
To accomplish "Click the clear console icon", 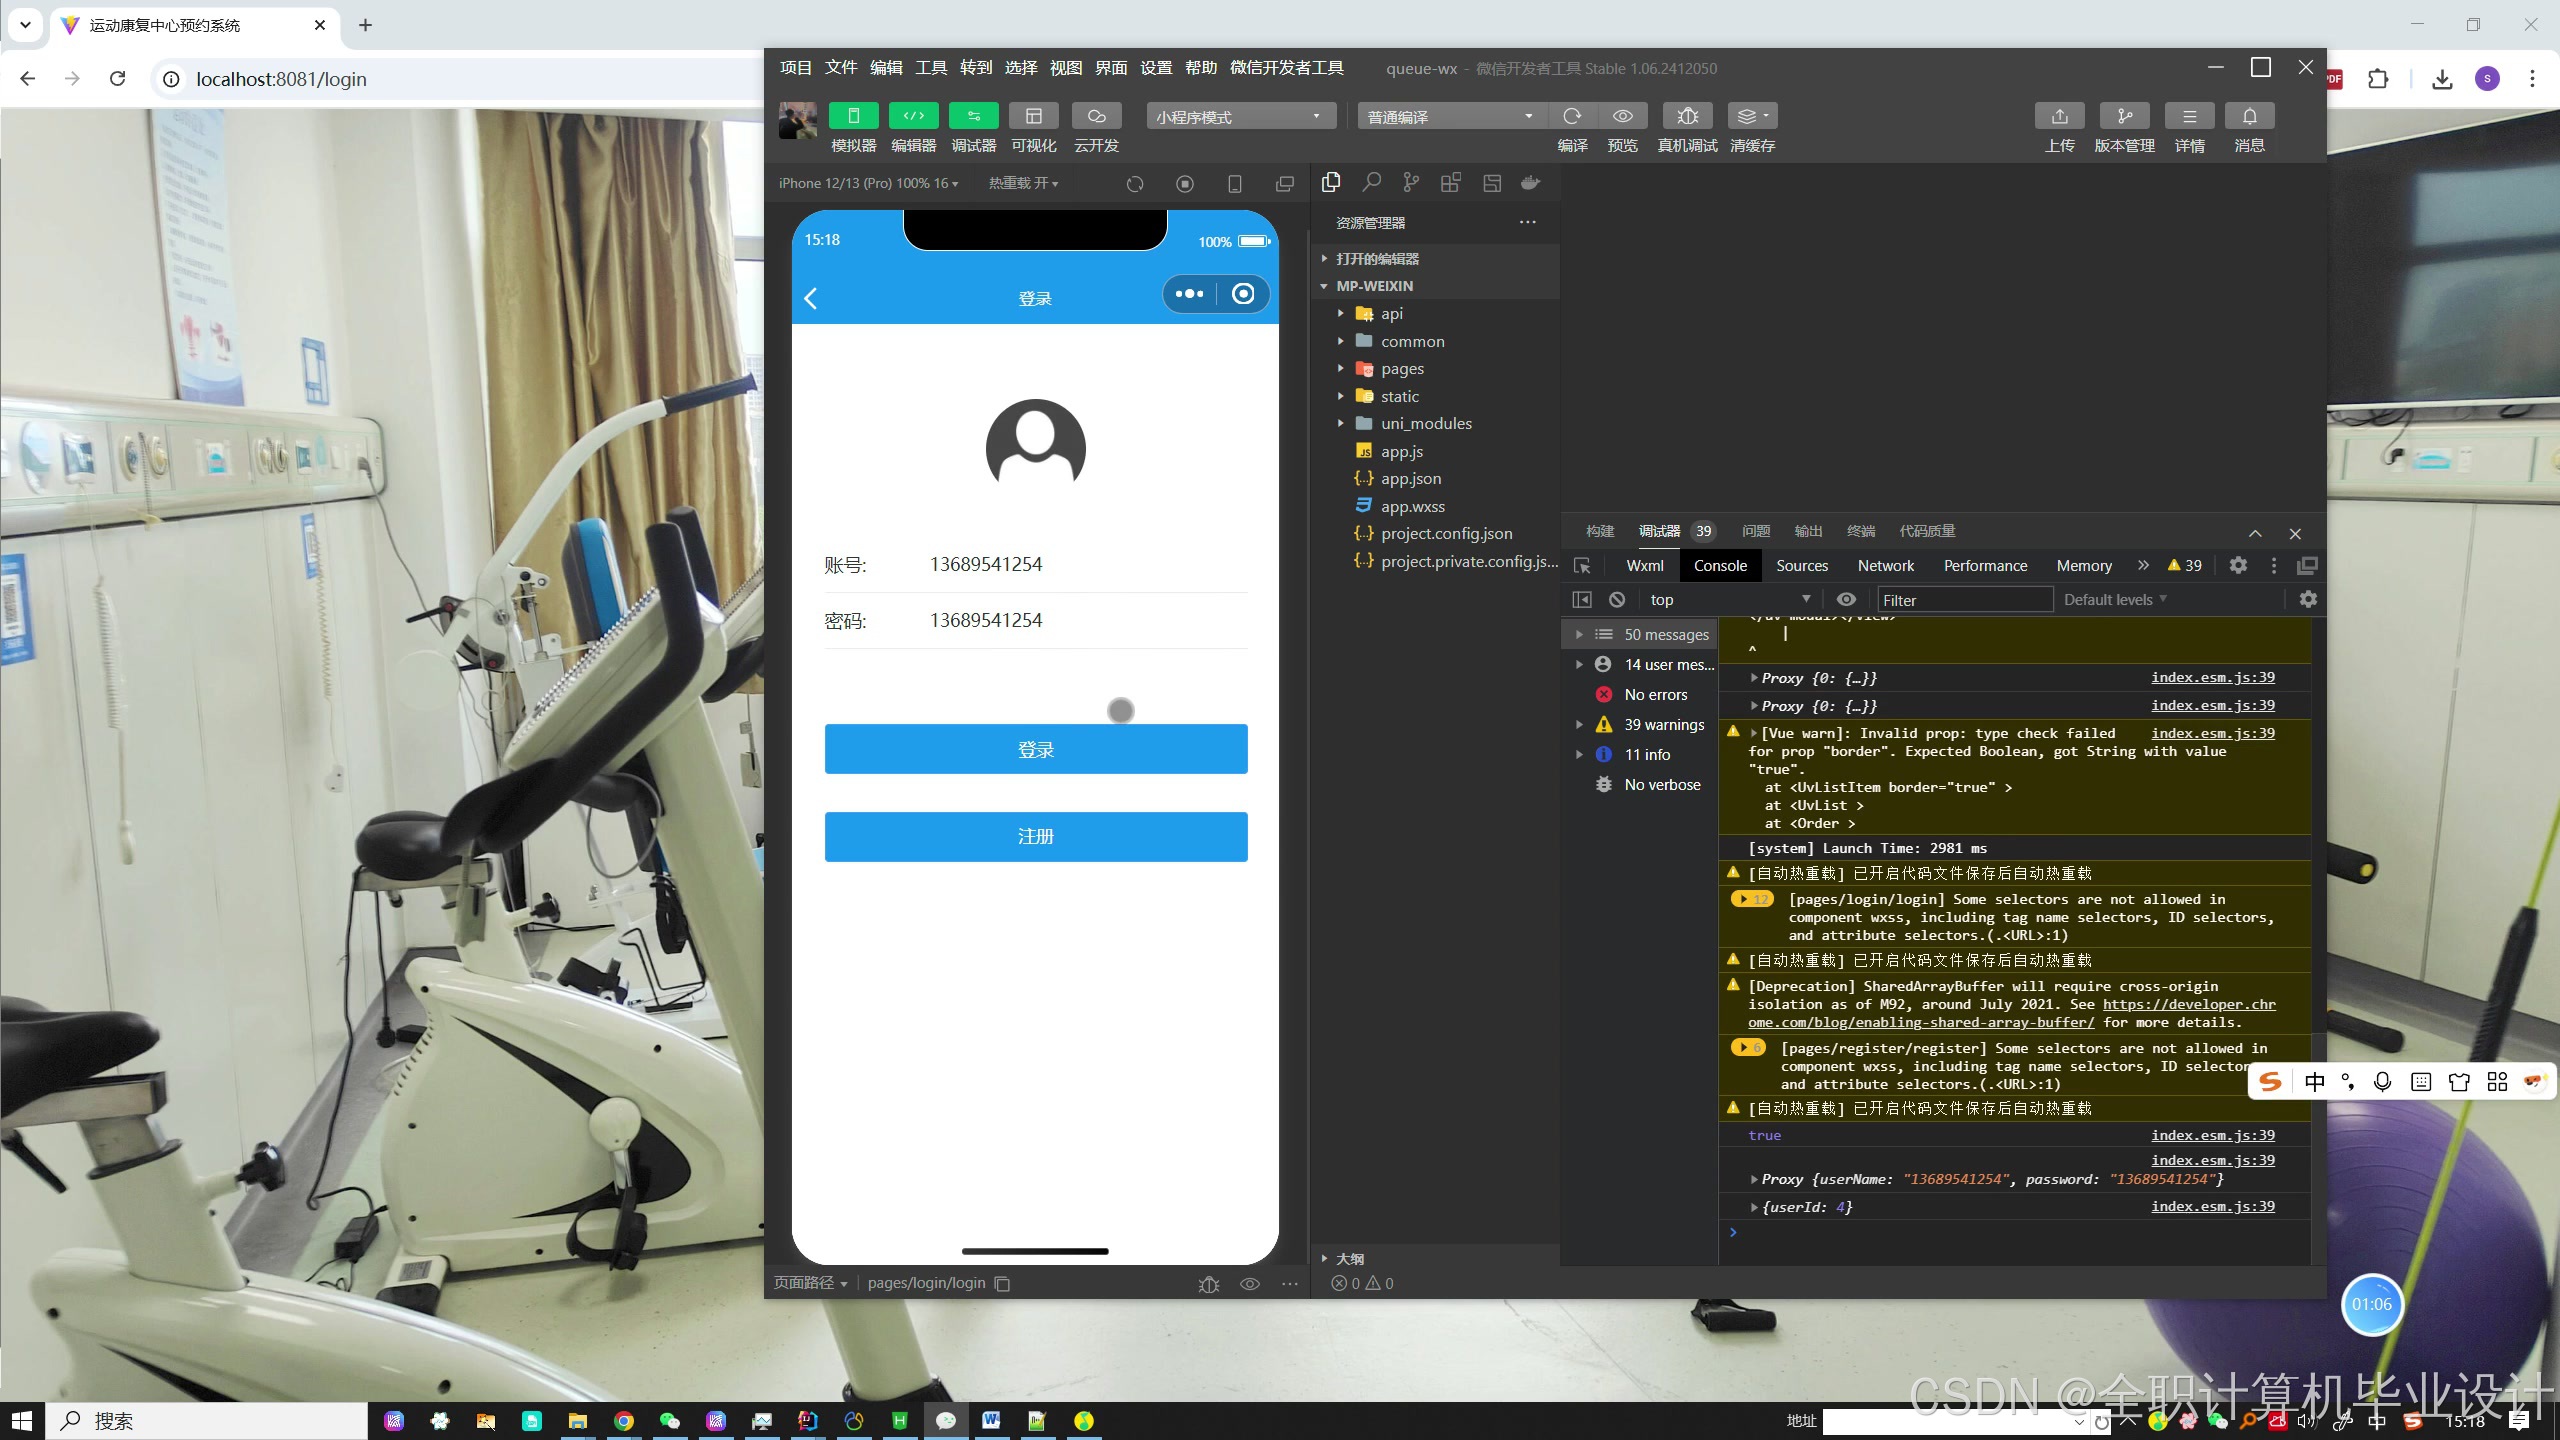I will pyautogui.click(x=1617, y=599).
